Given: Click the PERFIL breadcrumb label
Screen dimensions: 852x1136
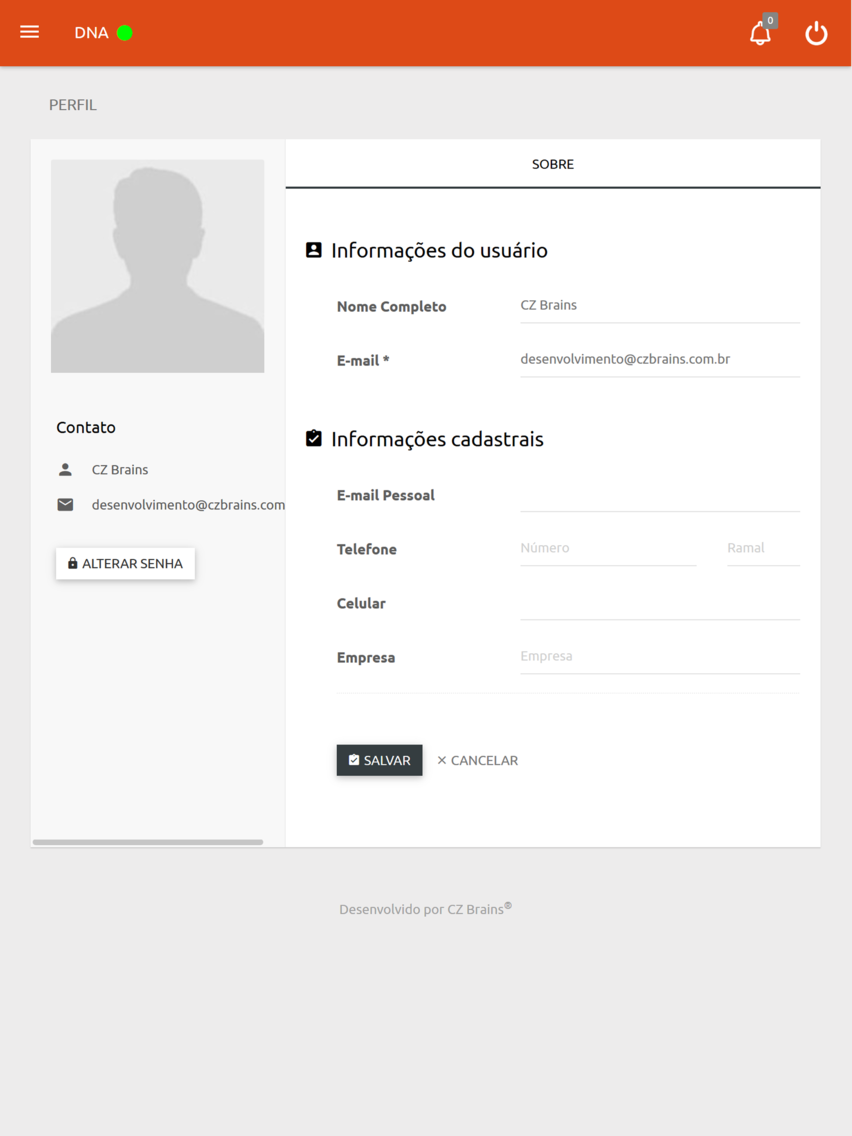Looking at the screenshot, I should point(72,105).
